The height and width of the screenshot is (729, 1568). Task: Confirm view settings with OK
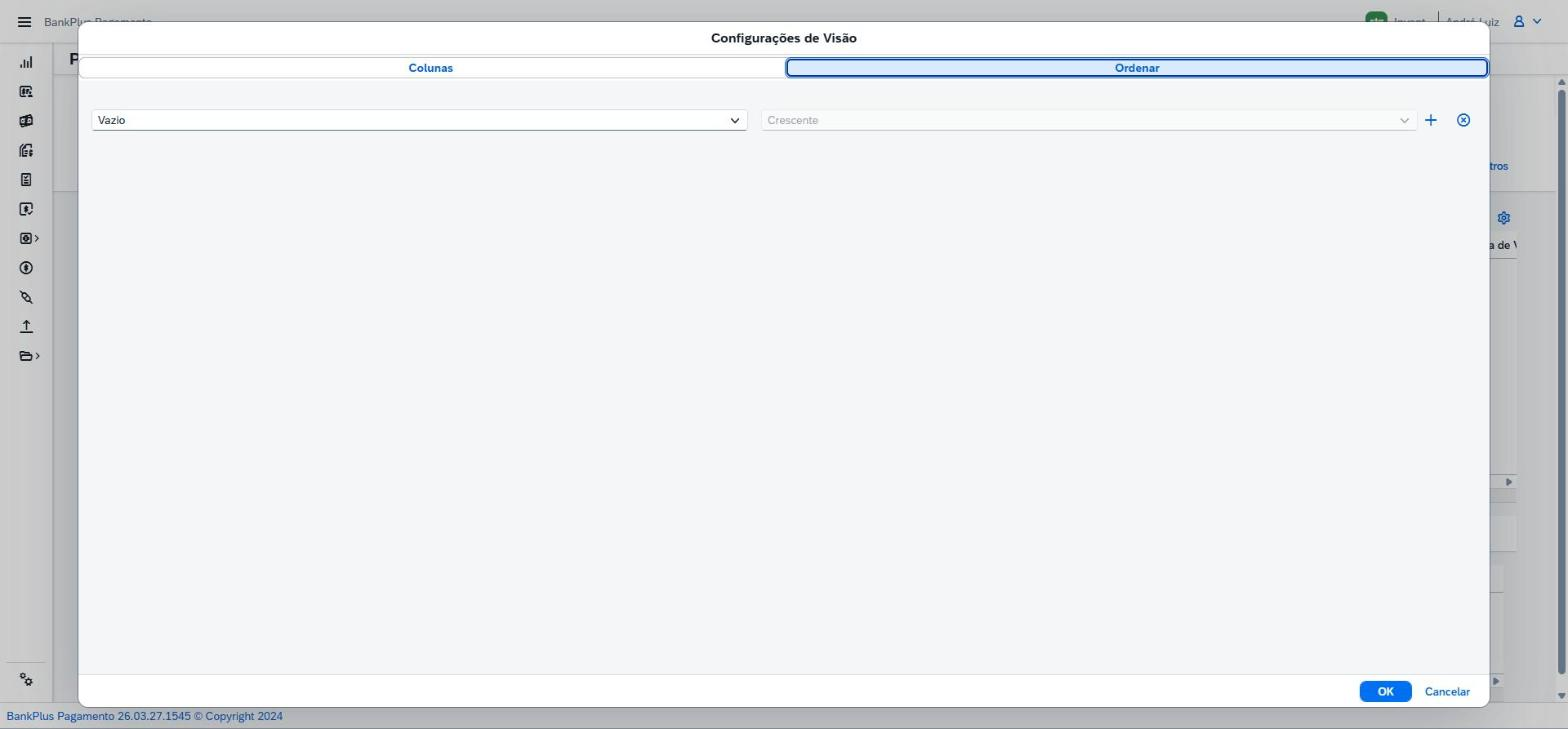coord(1385,692)
